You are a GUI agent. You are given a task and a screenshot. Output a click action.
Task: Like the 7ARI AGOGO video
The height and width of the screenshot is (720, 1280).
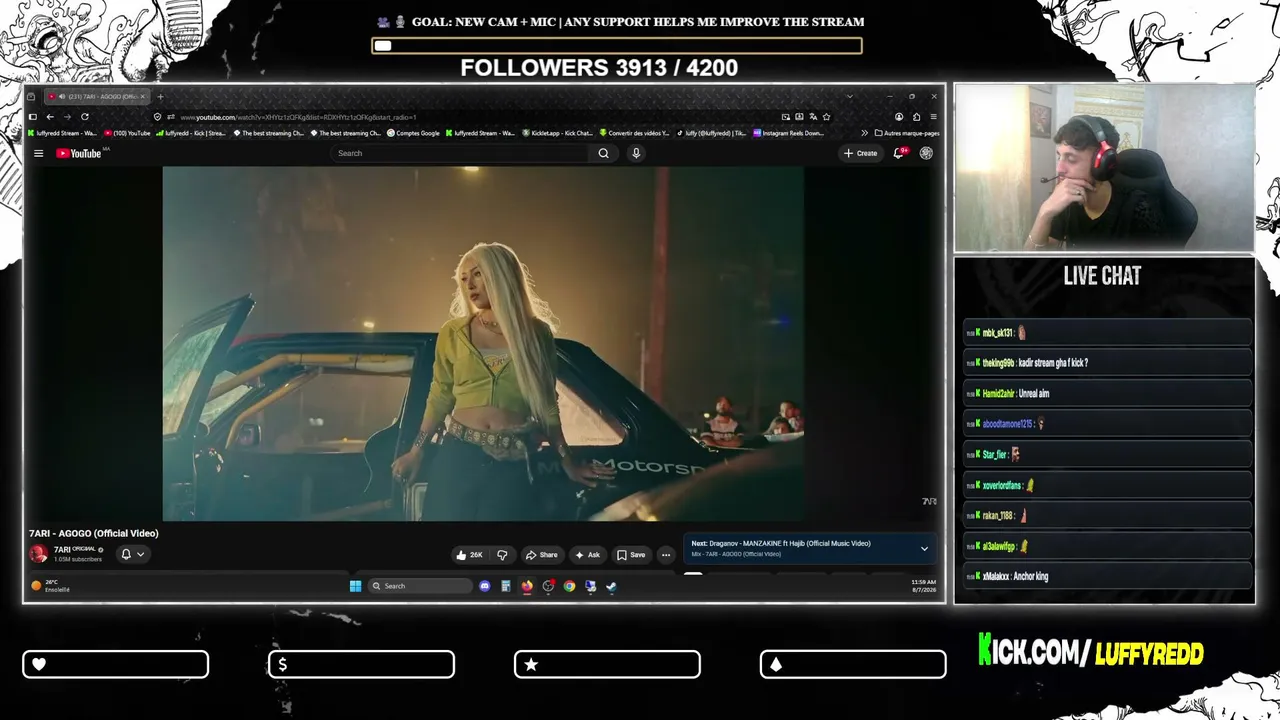[x=469, y=555]
